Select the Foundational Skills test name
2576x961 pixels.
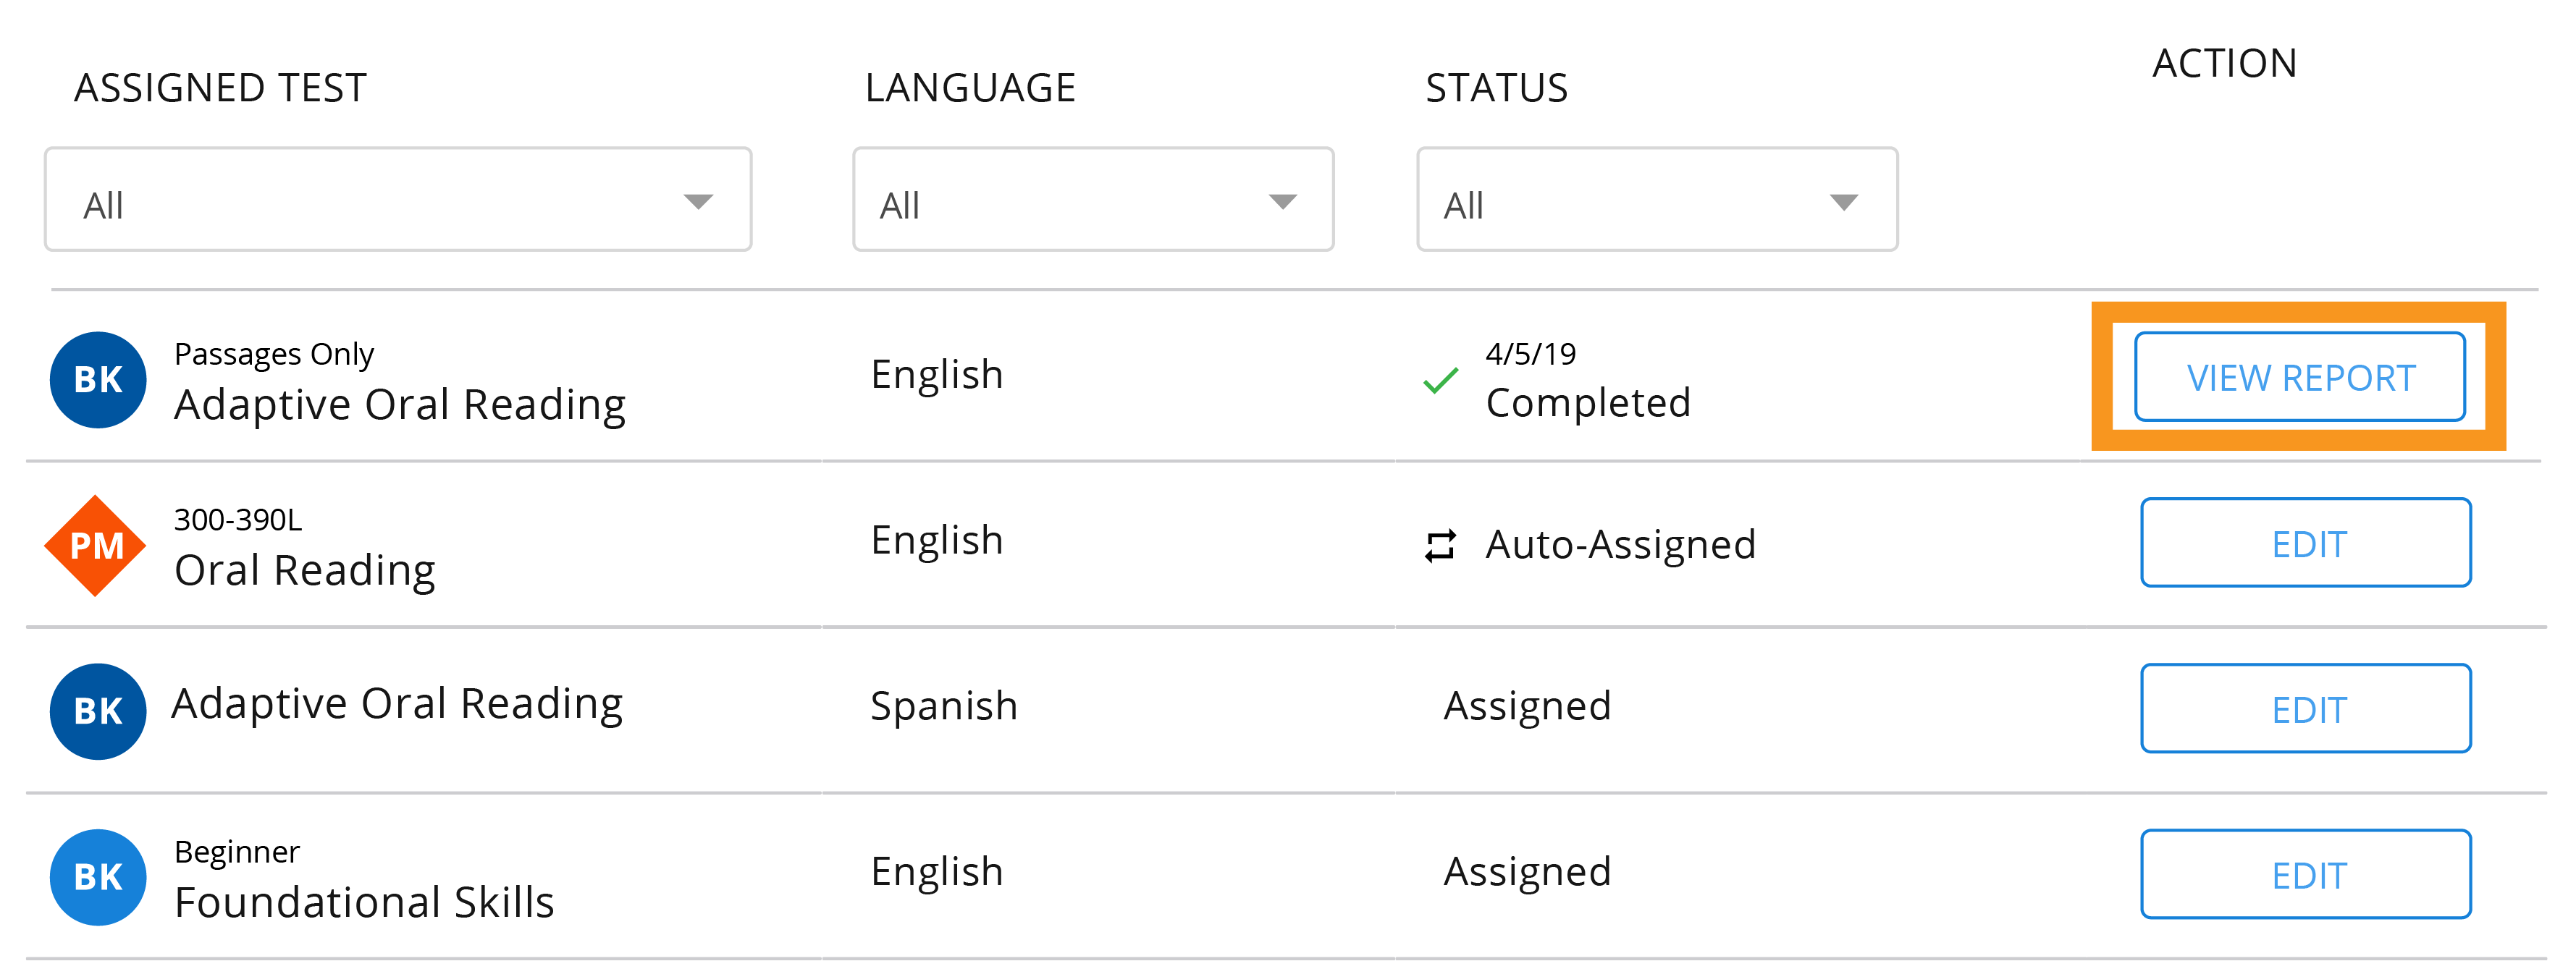(364, 901)
